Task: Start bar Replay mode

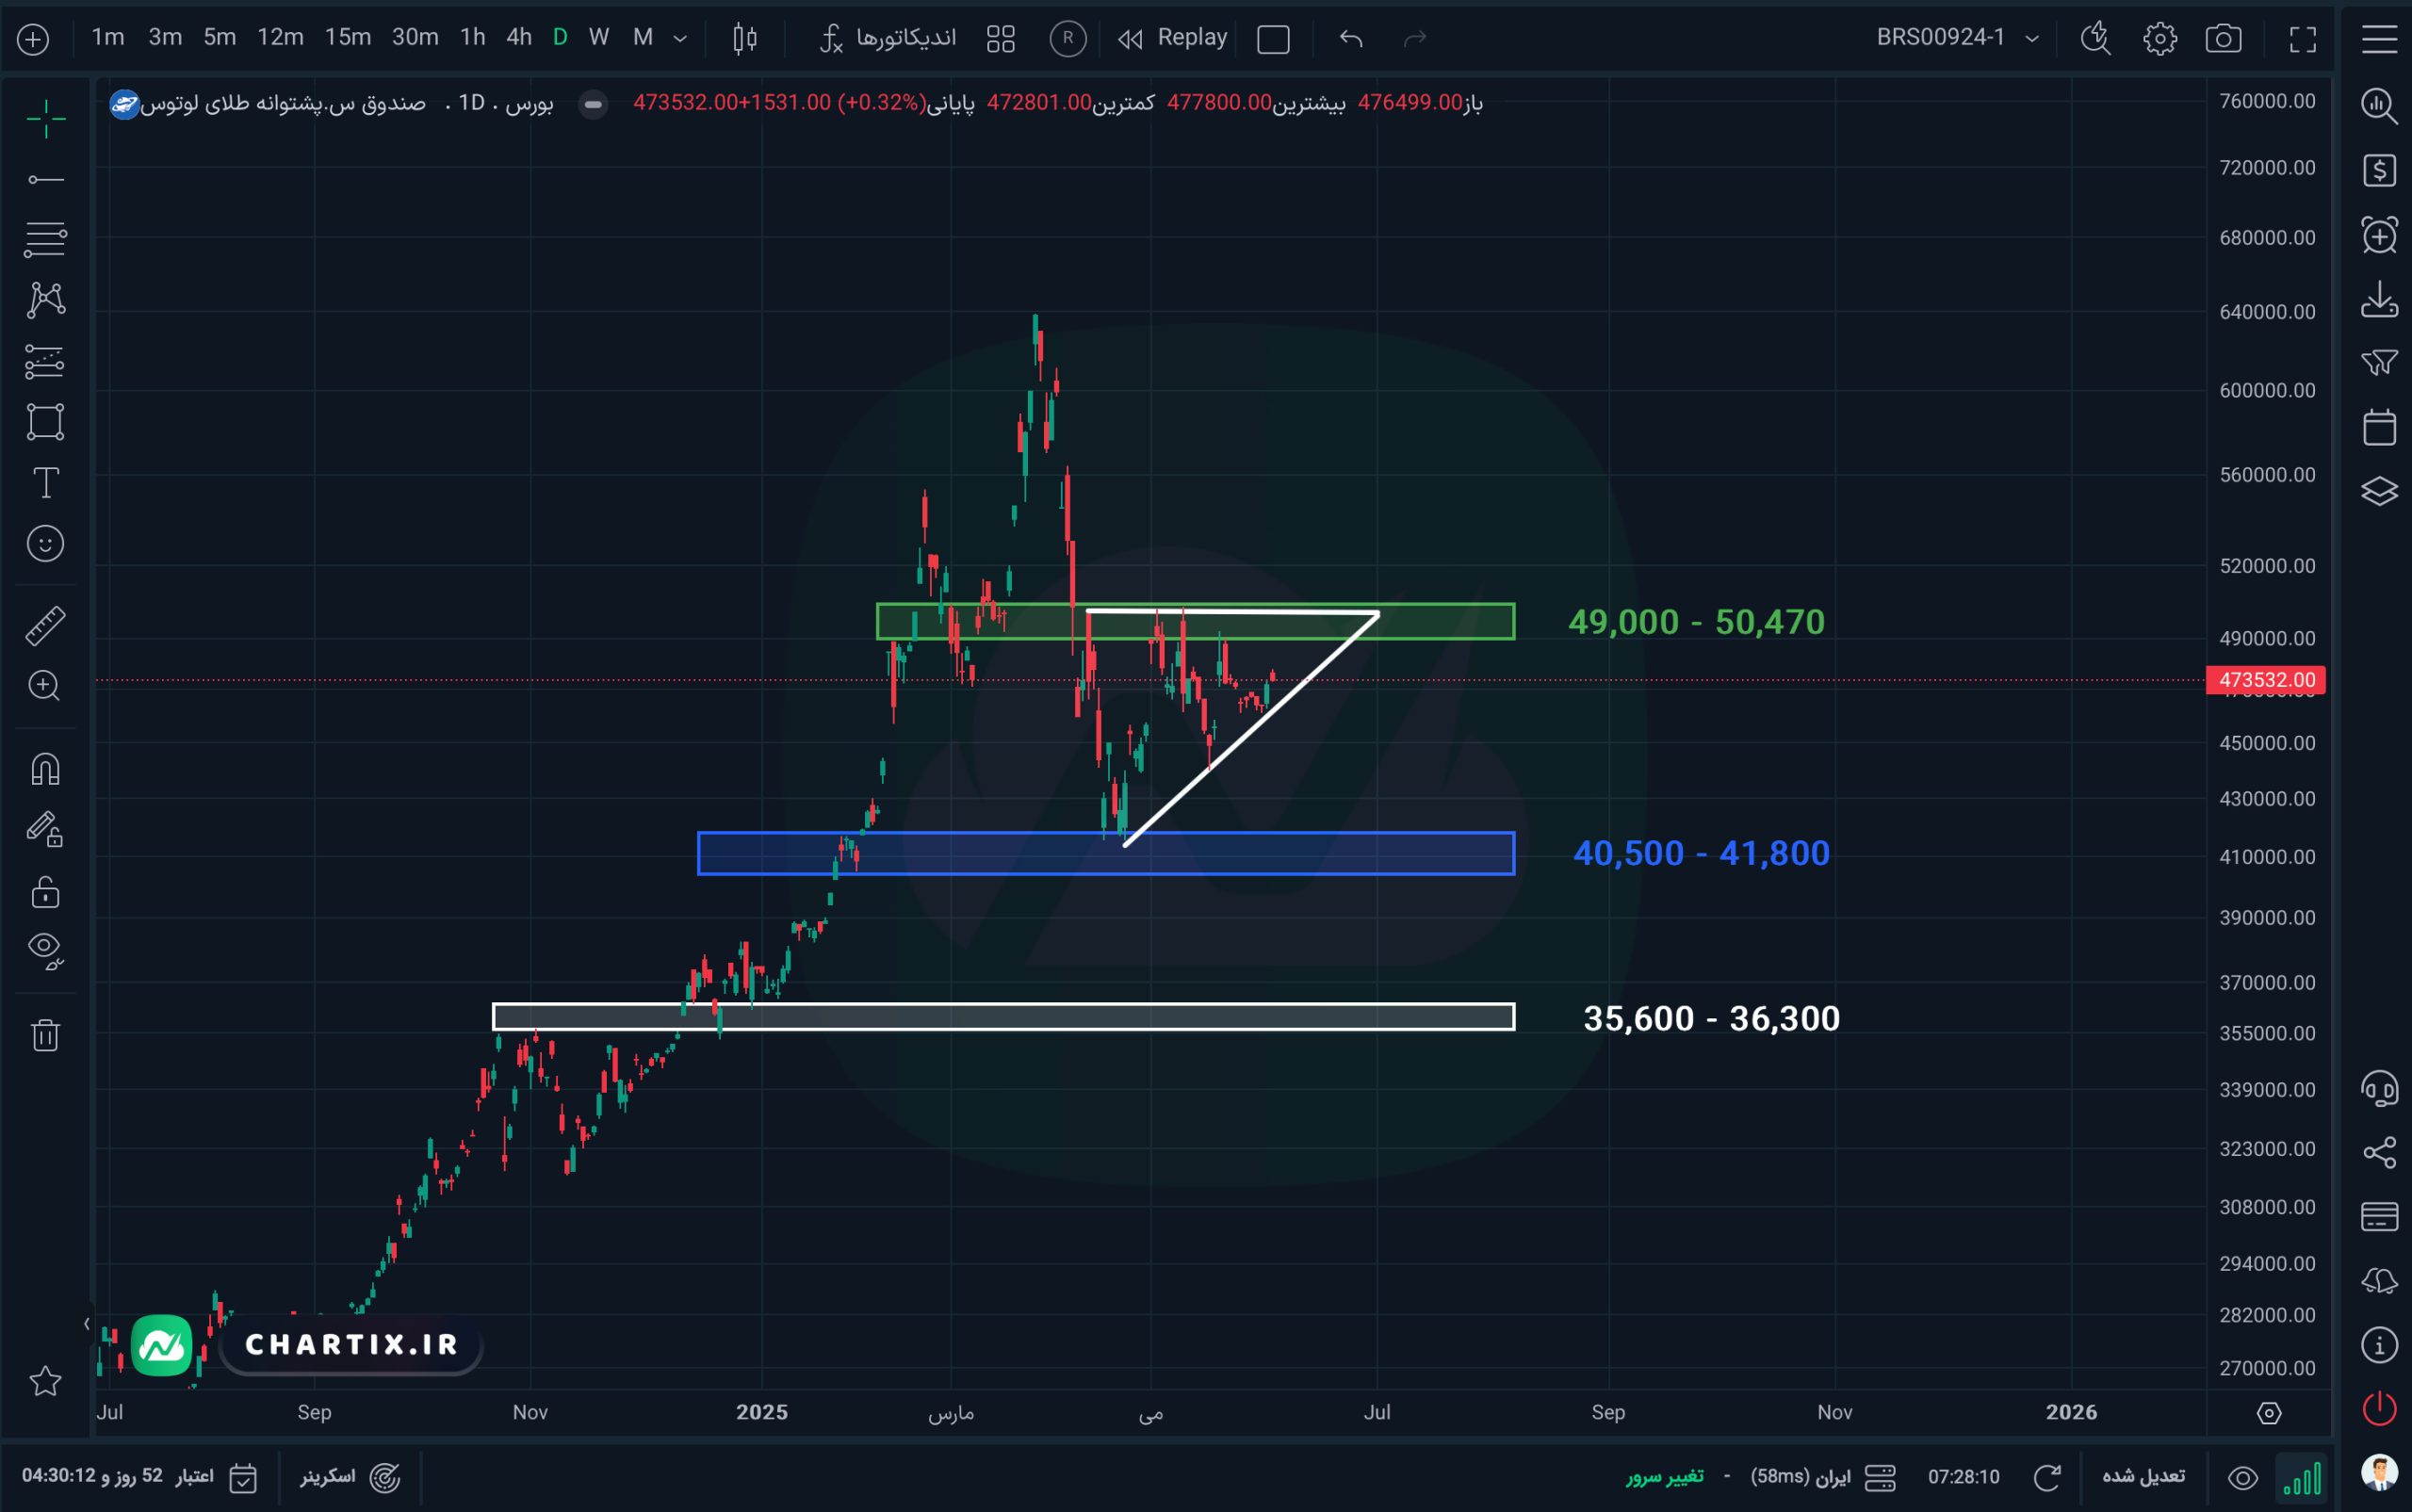Action: [x=1172, y=38]
